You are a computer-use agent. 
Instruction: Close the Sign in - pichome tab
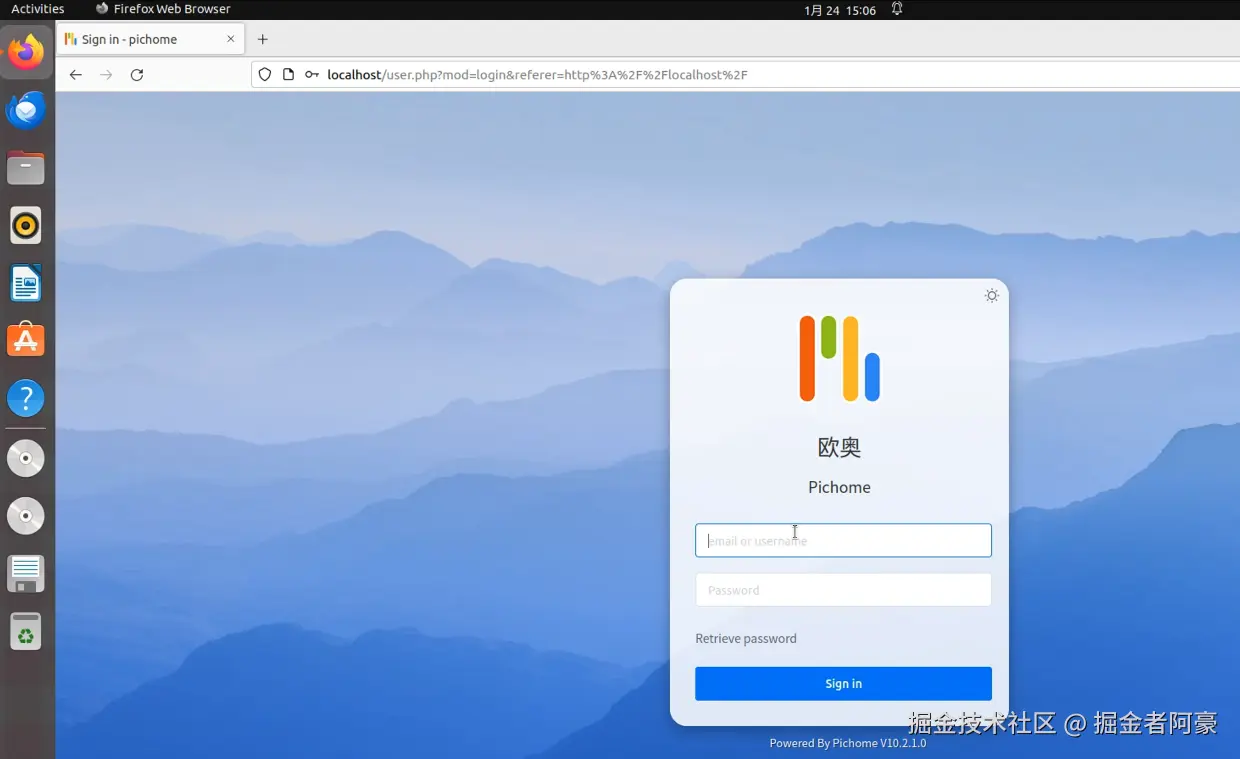[x=231, y=39]
